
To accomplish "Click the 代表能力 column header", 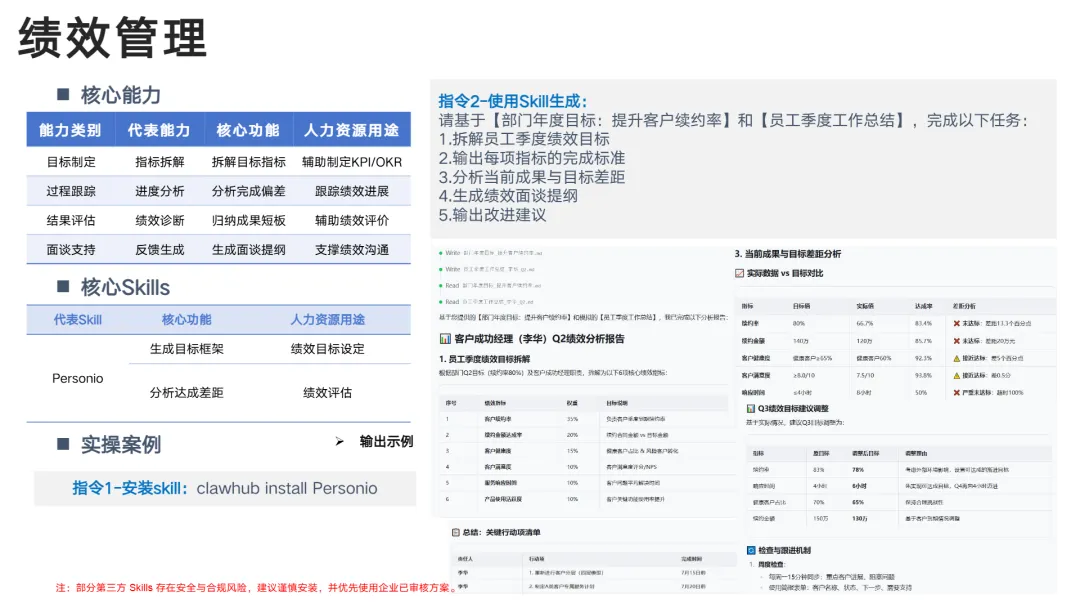I will click(159, 130).
